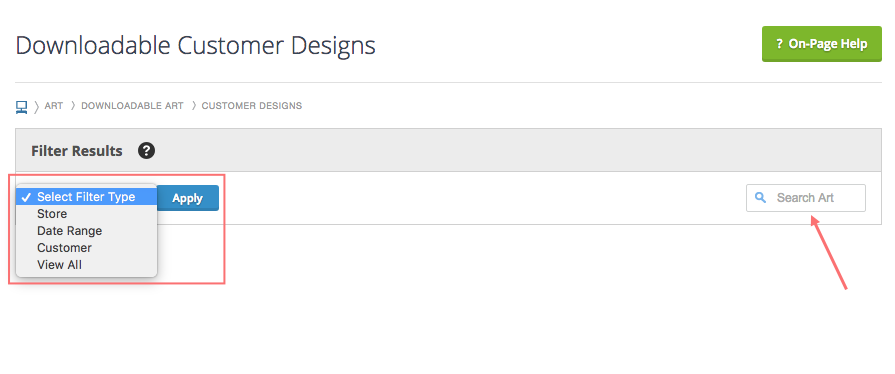Click the Downloadable Customer Designs page title
Screen dimensions: 895x374
click(195, 45)
